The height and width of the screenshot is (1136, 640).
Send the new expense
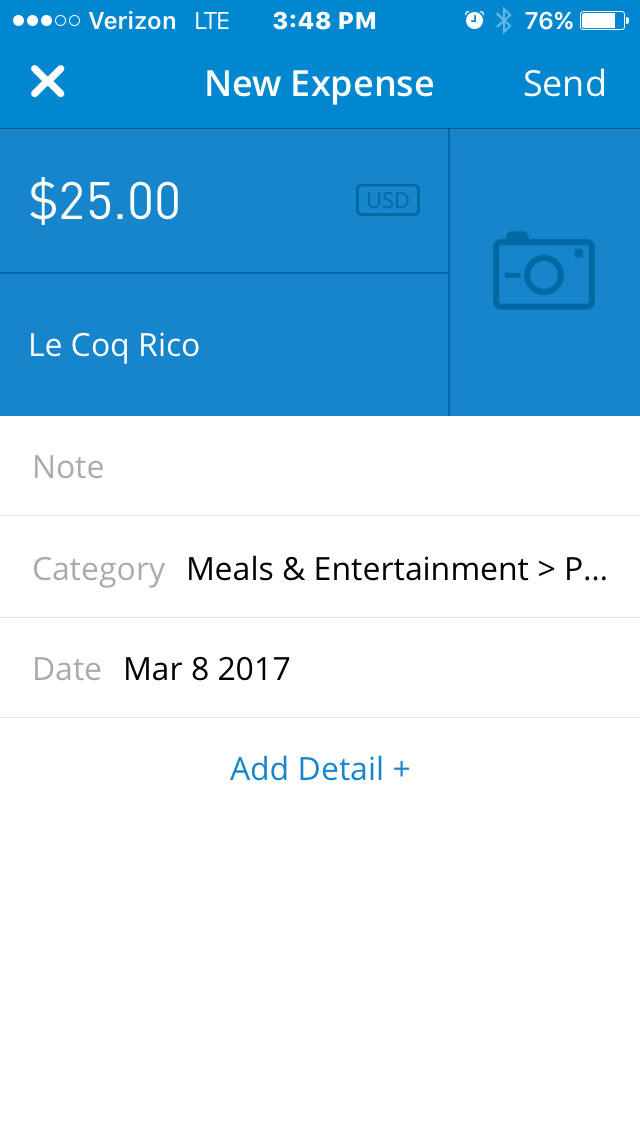(564, 83)
